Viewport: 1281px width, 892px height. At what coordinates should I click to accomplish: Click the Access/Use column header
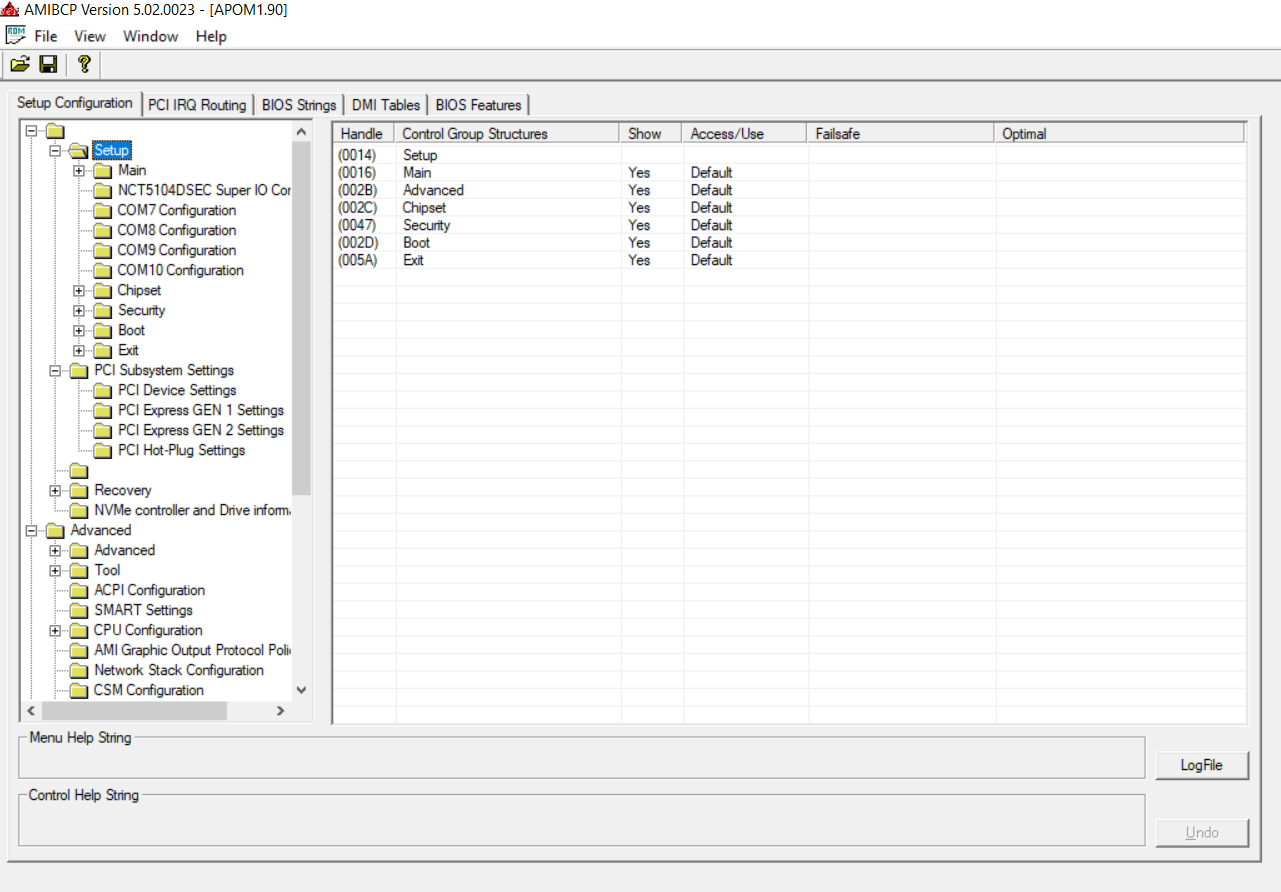coord(745,133)
